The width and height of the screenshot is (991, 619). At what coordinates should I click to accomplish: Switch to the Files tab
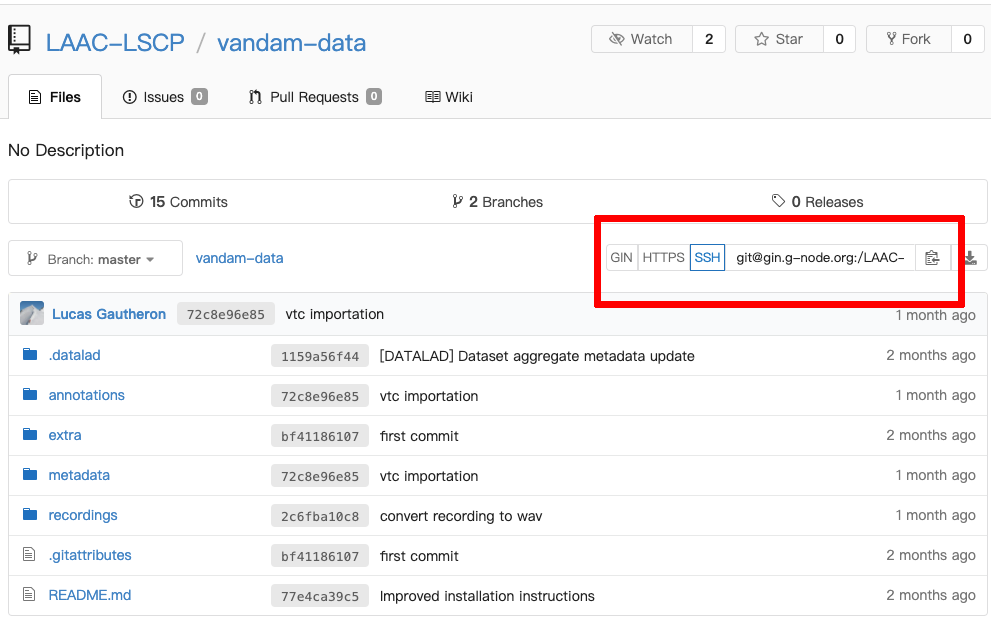(x=55, y=97)
